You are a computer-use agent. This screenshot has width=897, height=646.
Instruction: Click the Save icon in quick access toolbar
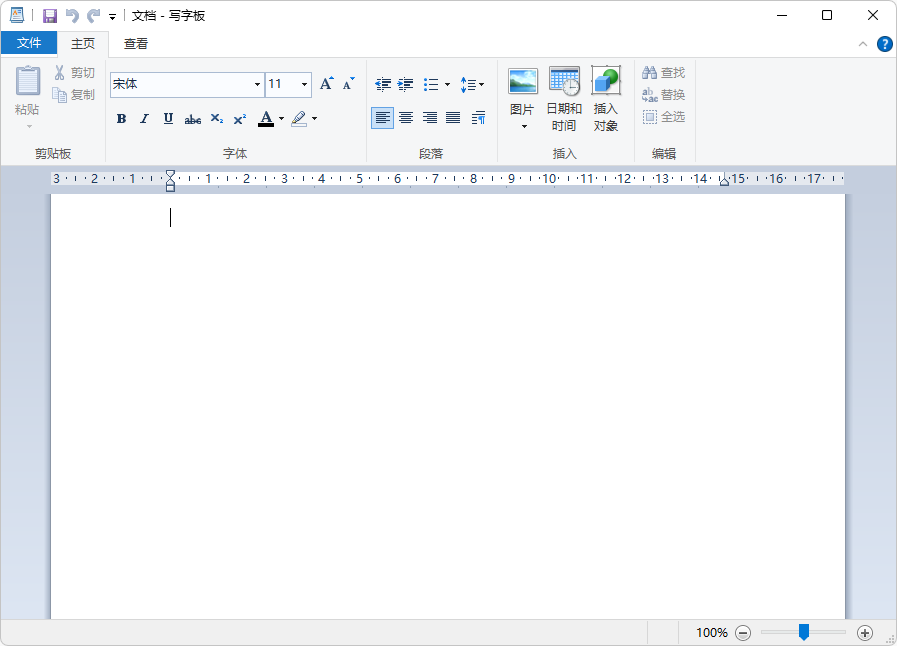49,16
